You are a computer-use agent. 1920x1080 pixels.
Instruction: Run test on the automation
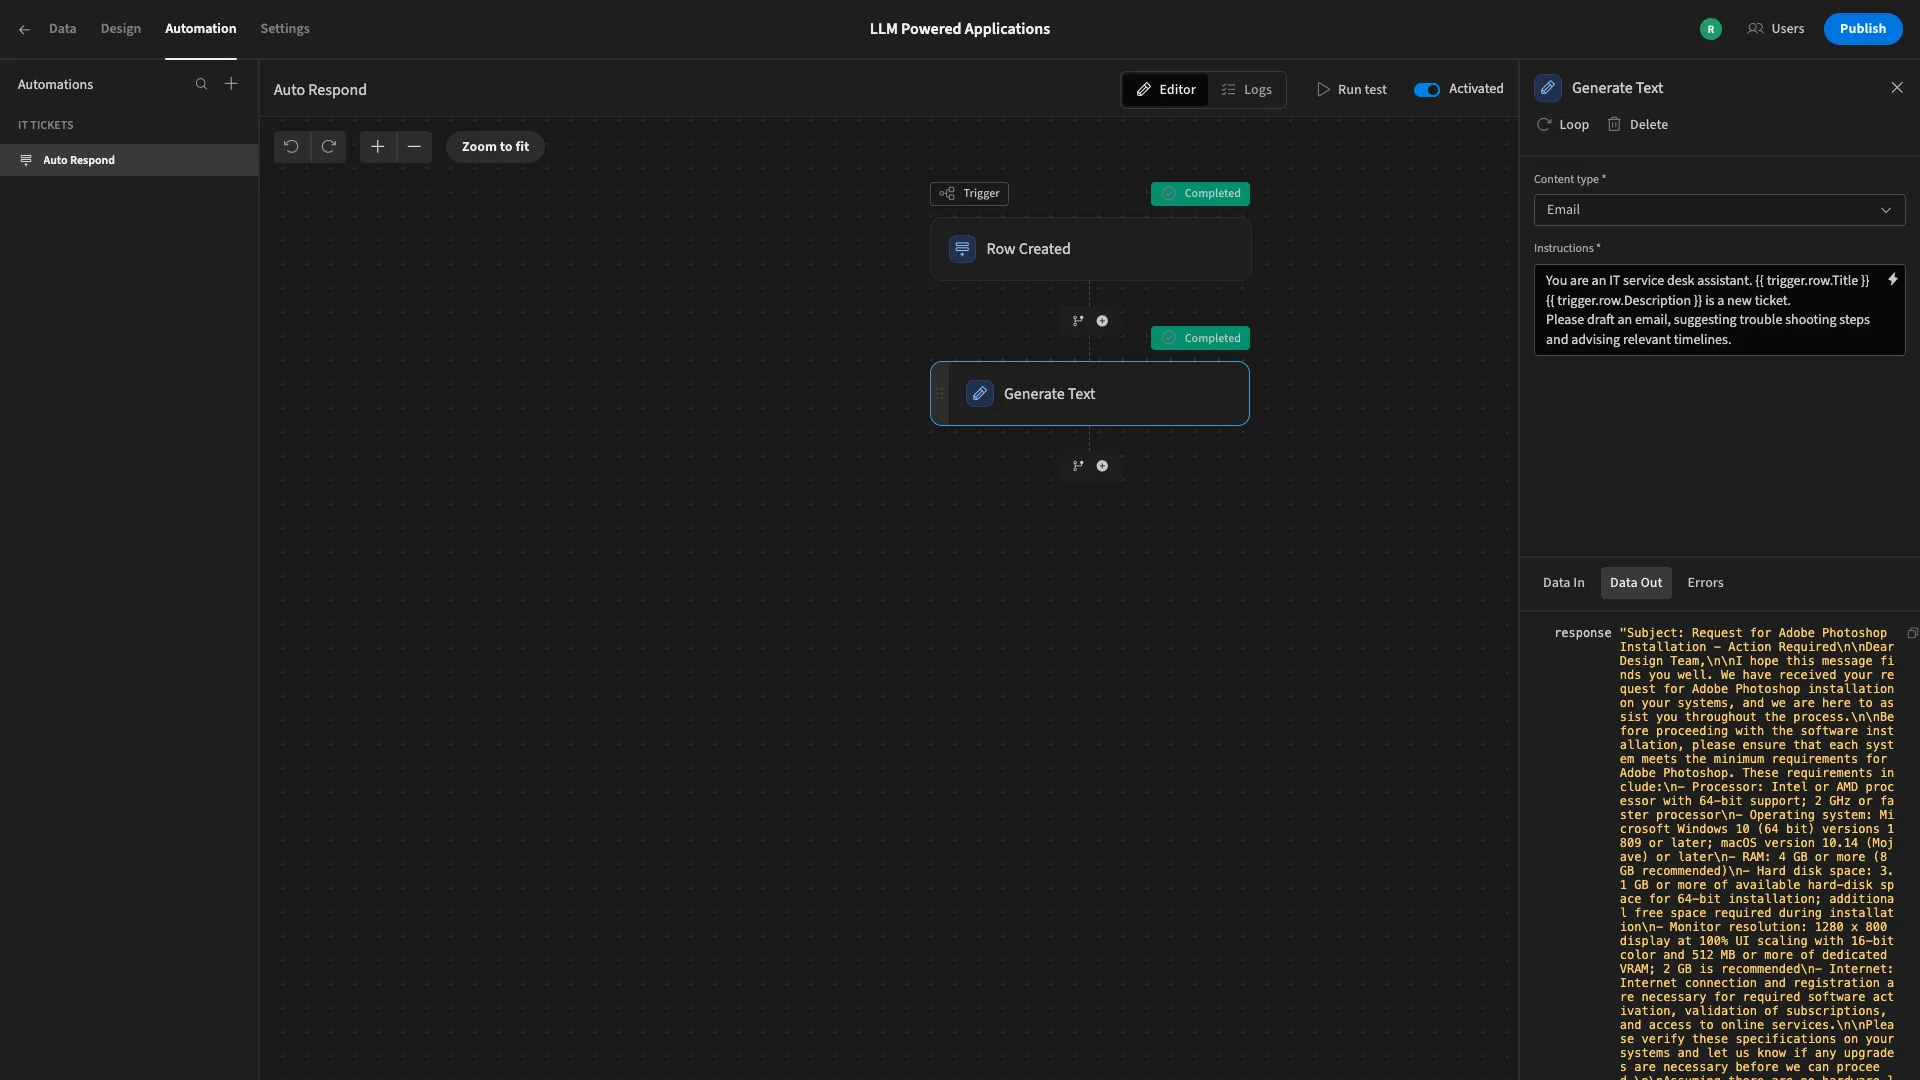click(1351, 89)
